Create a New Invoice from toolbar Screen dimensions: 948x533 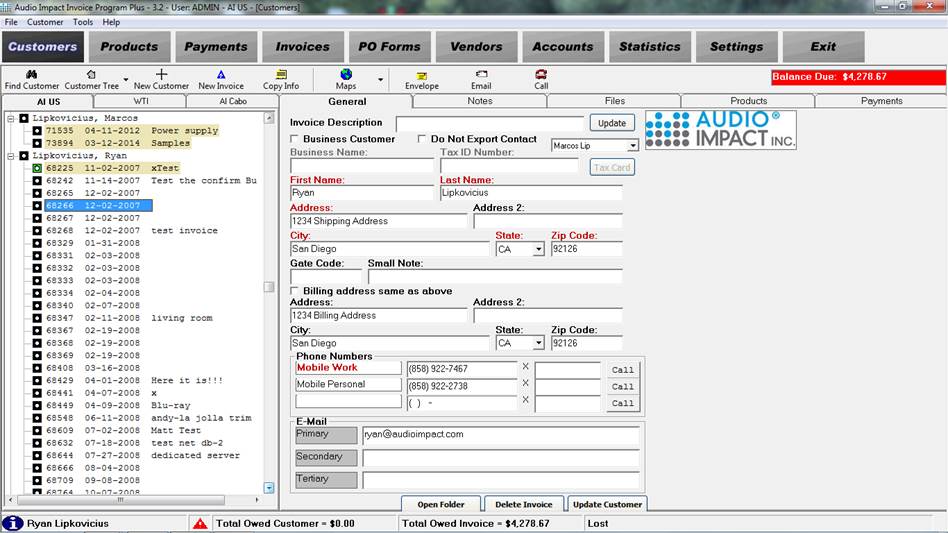click(221, 75)
